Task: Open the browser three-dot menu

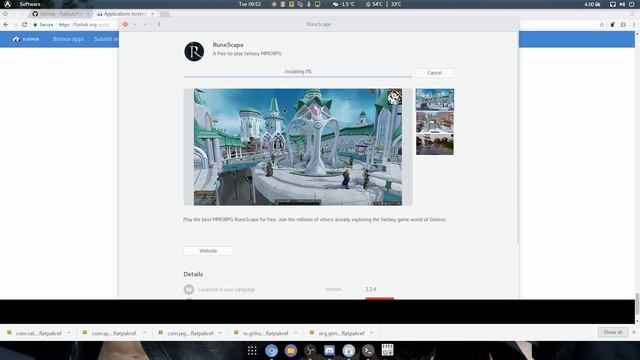Action: 634,24
